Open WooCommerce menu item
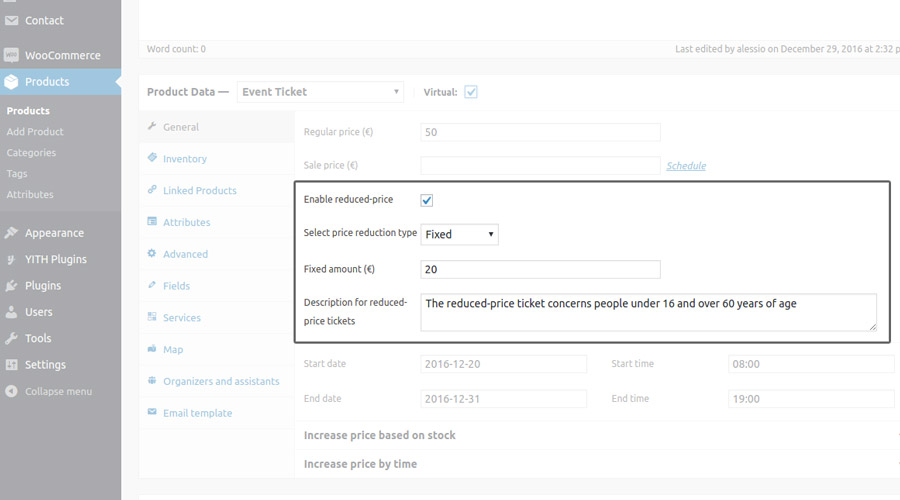The width and height of the screenshot is (900, 500). coord(60,55)
